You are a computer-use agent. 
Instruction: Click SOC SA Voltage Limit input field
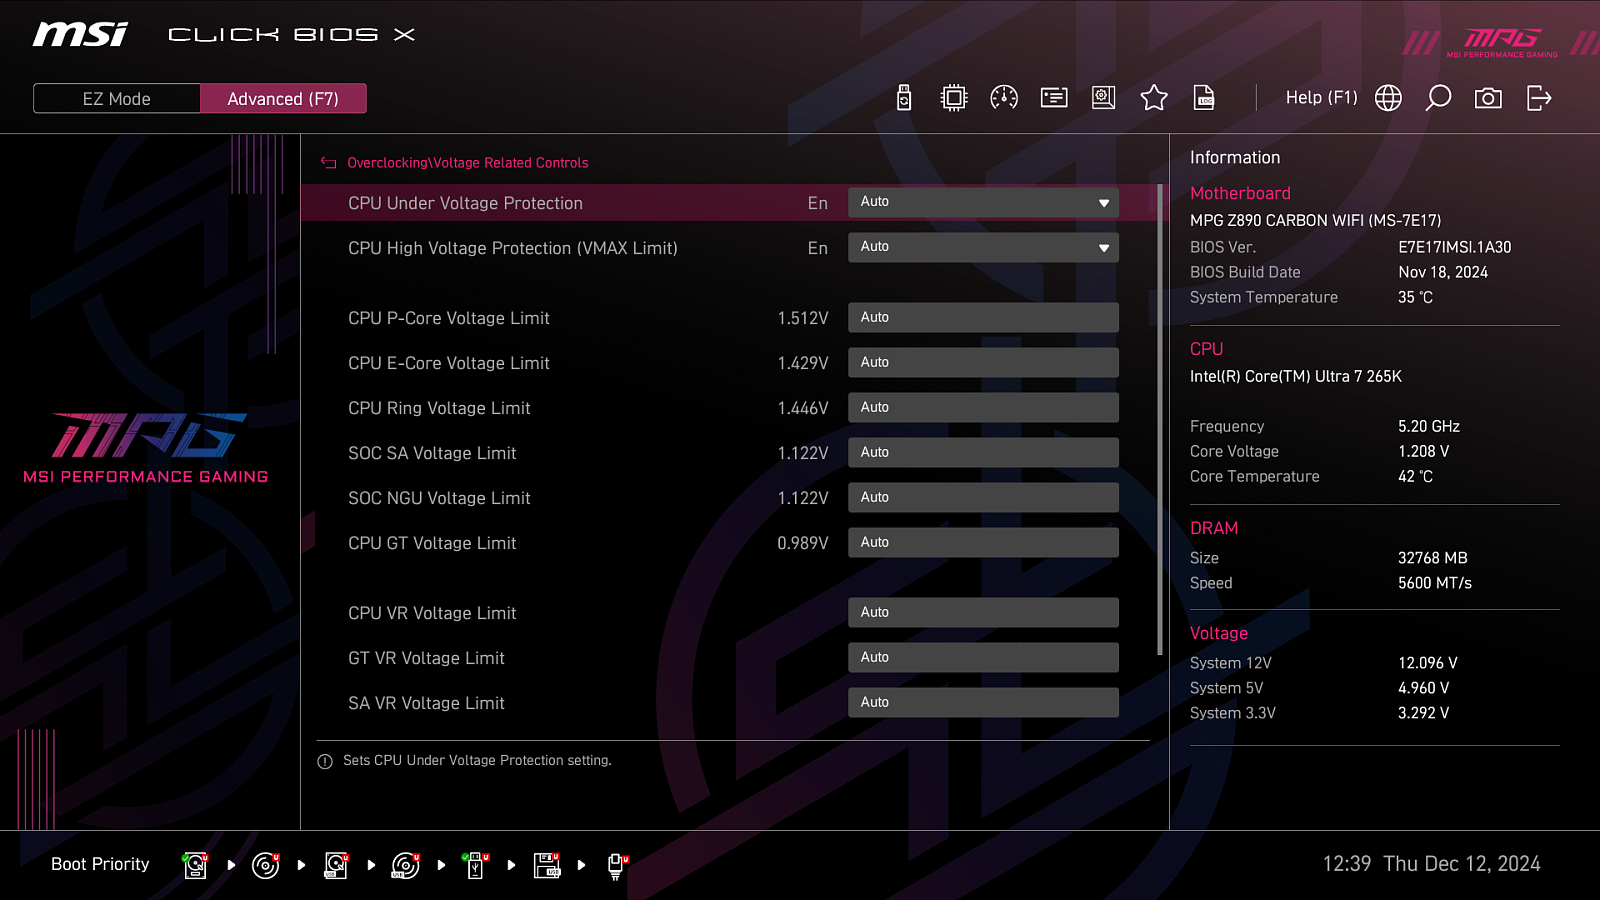click(x=983, y=452)
